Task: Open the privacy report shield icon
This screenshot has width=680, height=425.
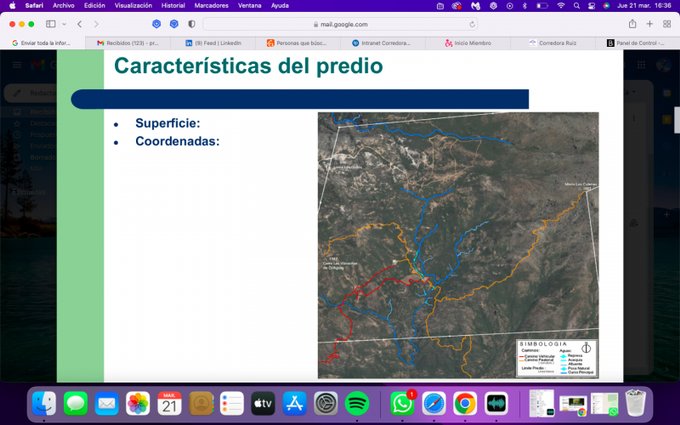Action: [x=191, y=24]
